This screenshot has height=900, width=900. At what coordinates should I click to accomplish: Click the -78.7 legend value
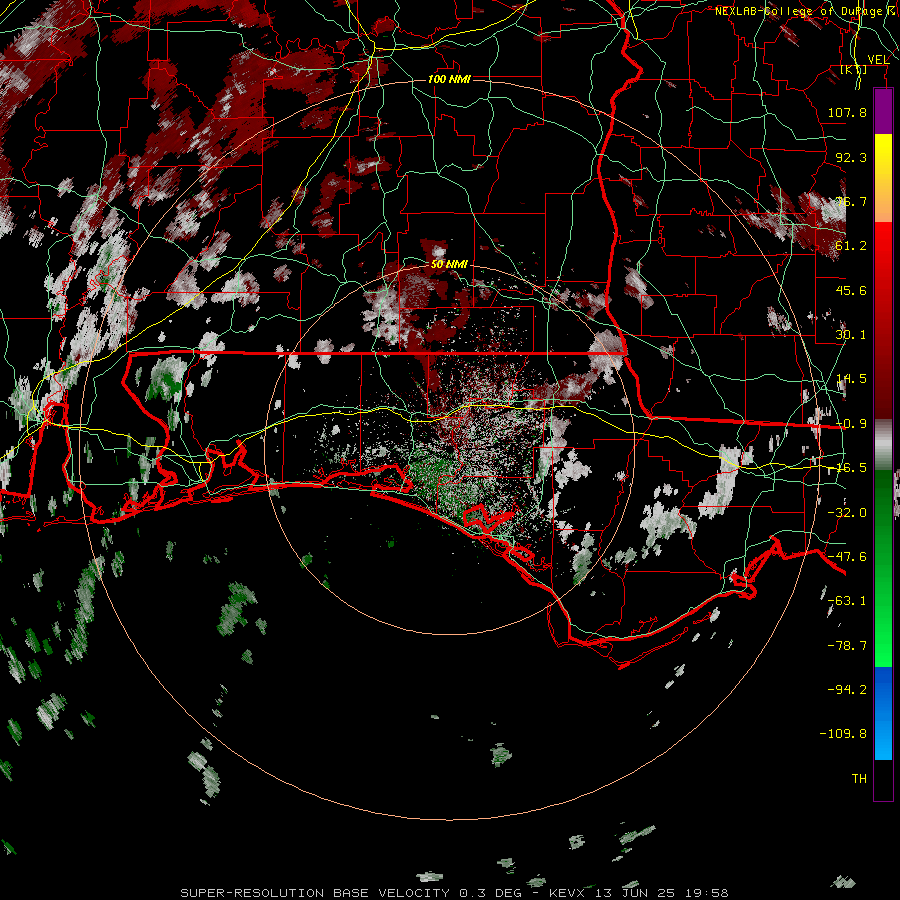click(847, 646)
